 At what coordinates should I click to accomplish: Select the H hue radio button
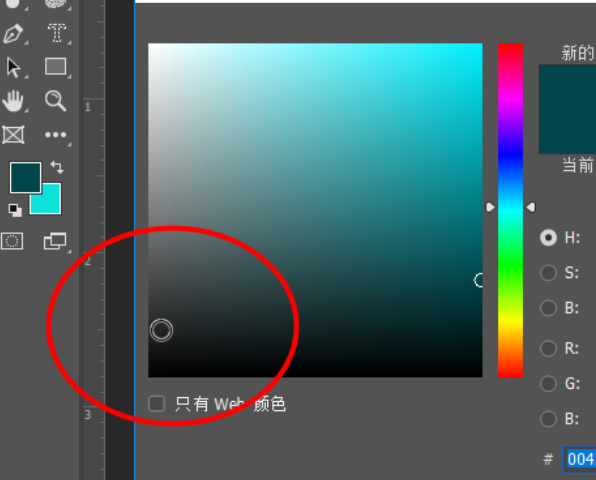pos(548,238)
